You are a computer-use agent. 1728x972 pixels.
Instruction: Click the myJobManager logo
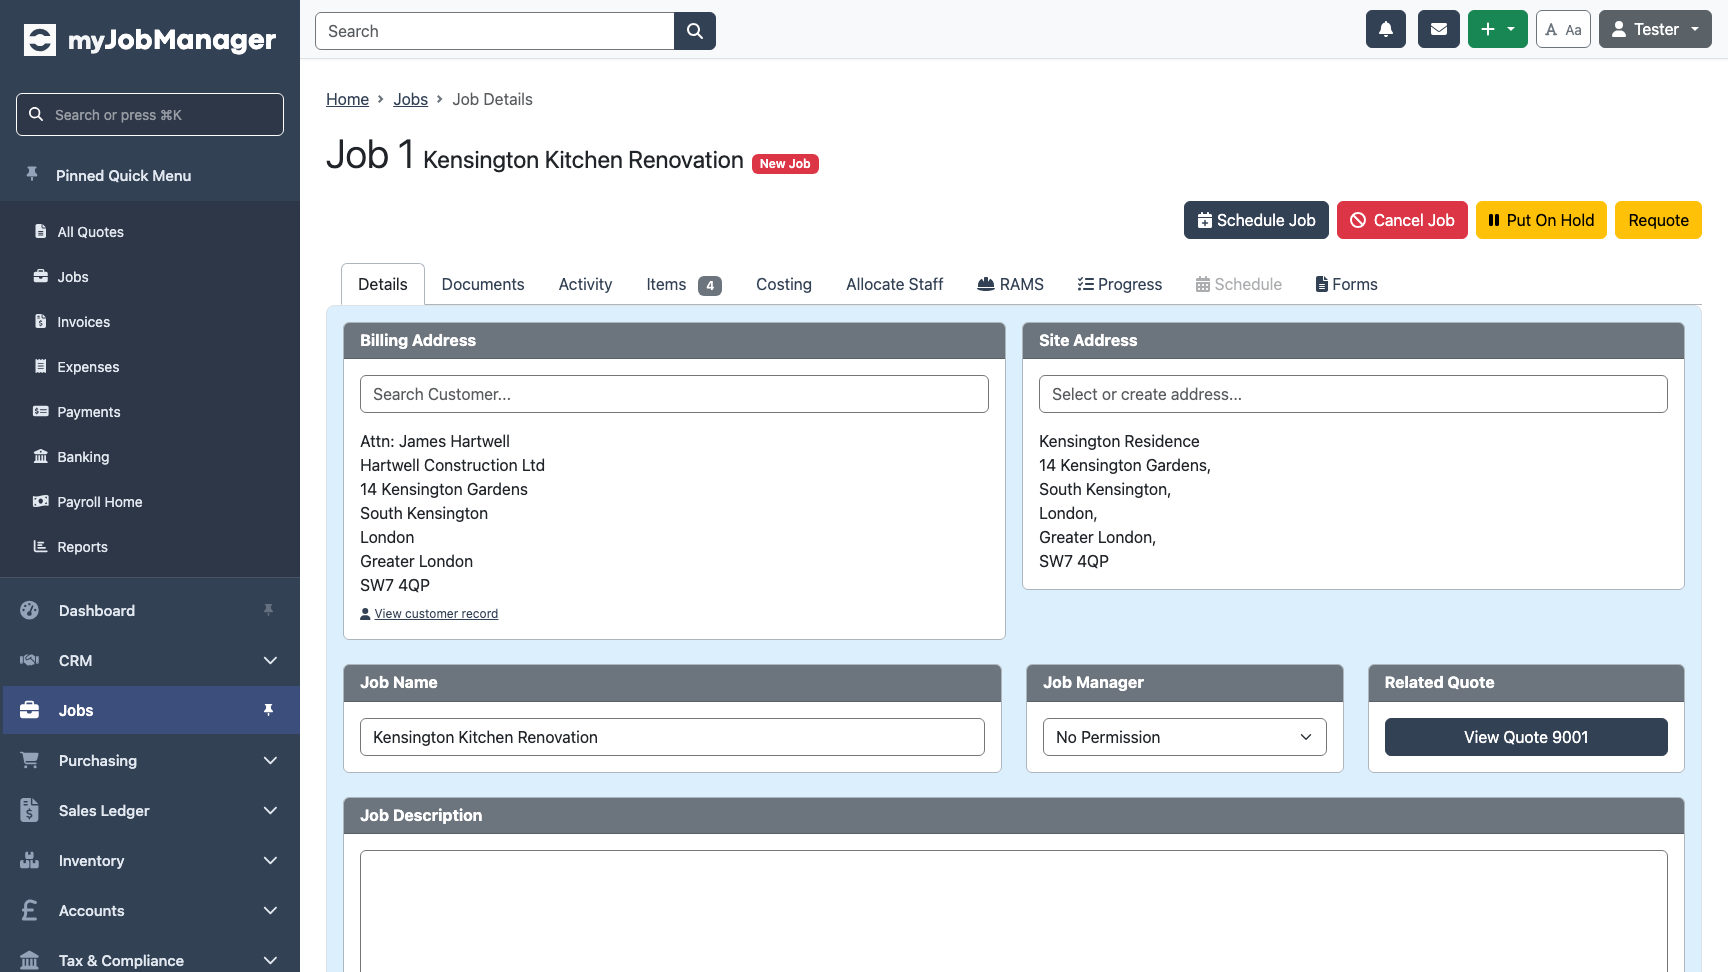tap(150, 40)
